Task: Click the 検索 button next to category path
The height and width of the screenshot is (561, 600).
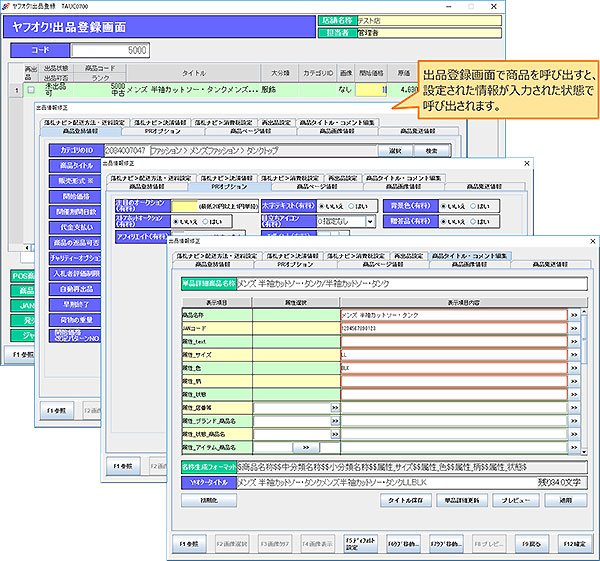Action: tap(431, 150)
